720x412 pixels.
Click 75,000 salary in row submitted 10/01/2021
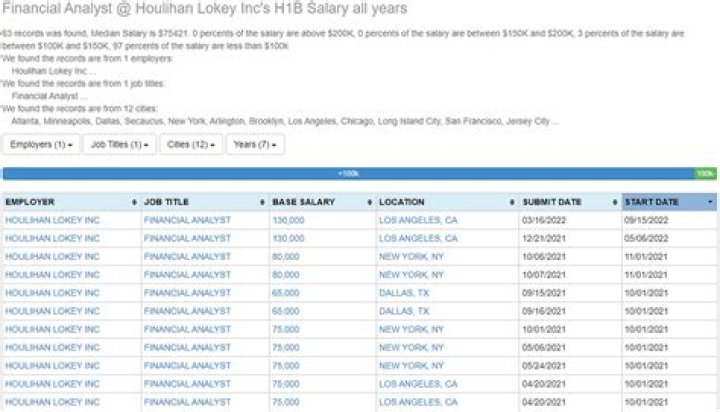(x=286, y=329)
